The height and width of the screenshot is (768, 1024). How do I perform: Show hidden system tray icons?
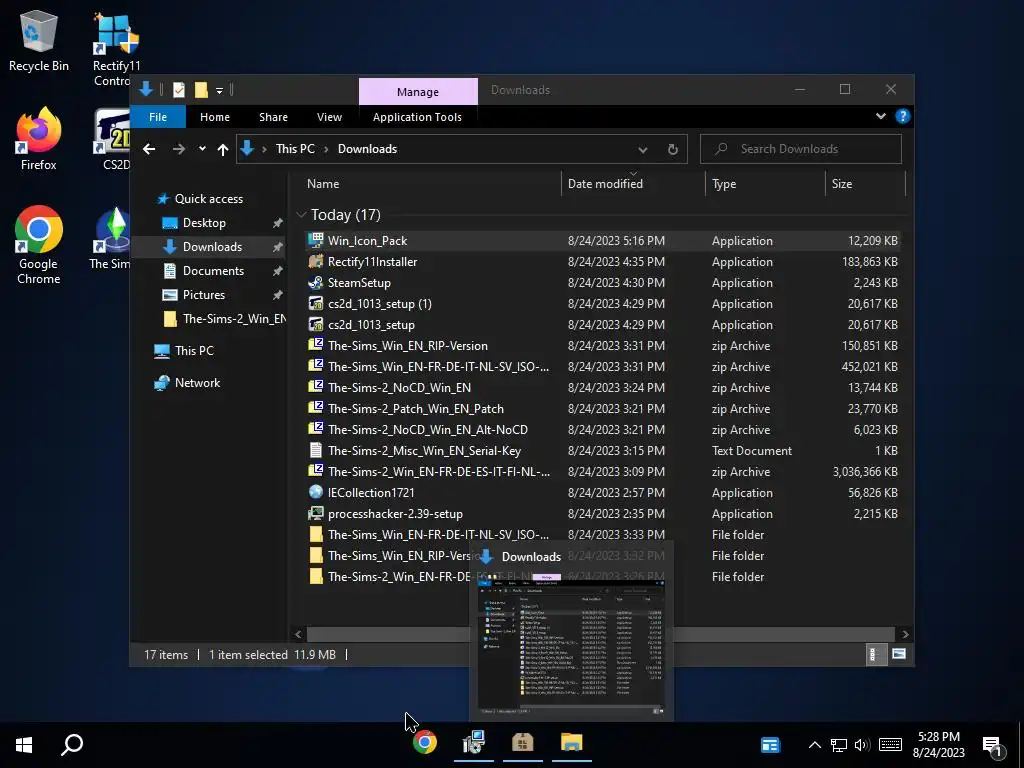point(814,744)
